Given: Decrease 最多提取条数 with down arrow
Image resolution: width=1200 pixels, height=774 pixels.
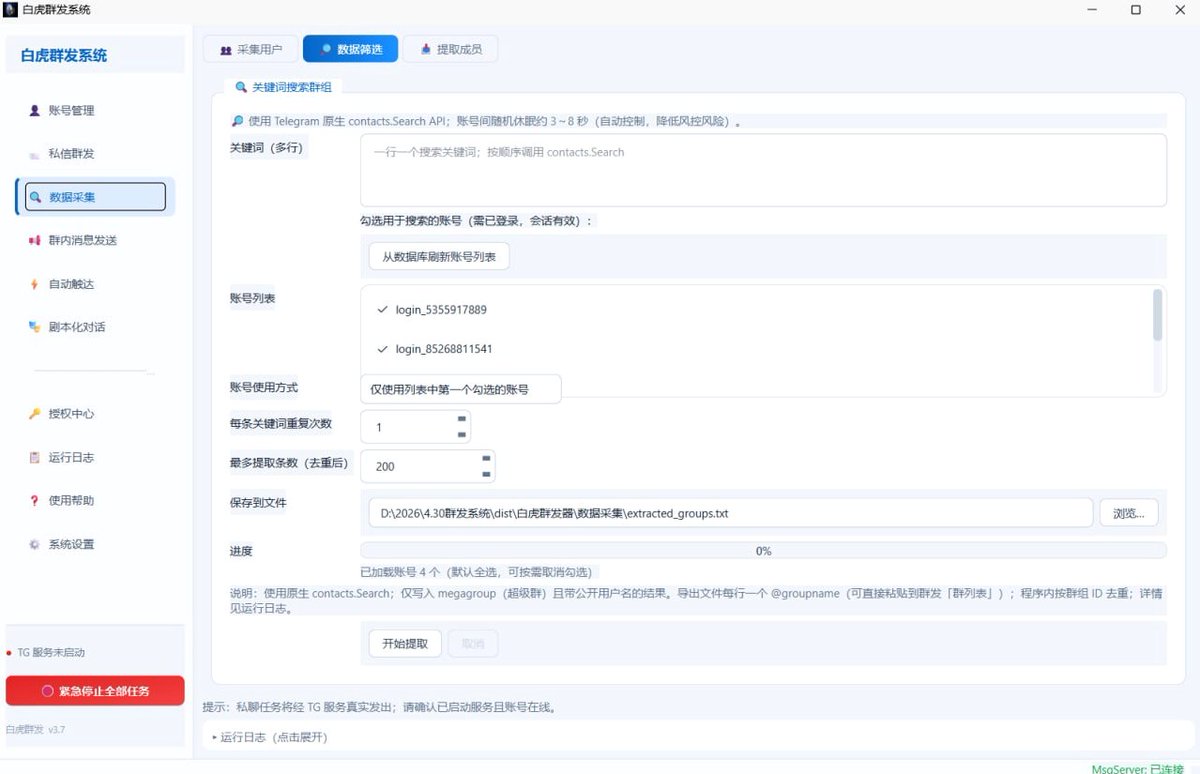Looking at the screenshot, I should tap(486, 474).
